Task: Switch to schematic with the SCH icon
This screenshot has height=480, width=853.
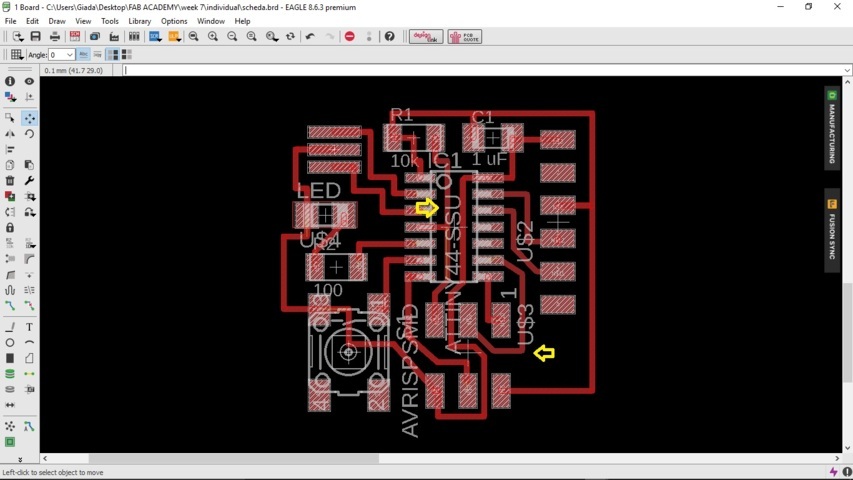Action: pos(75,36)
